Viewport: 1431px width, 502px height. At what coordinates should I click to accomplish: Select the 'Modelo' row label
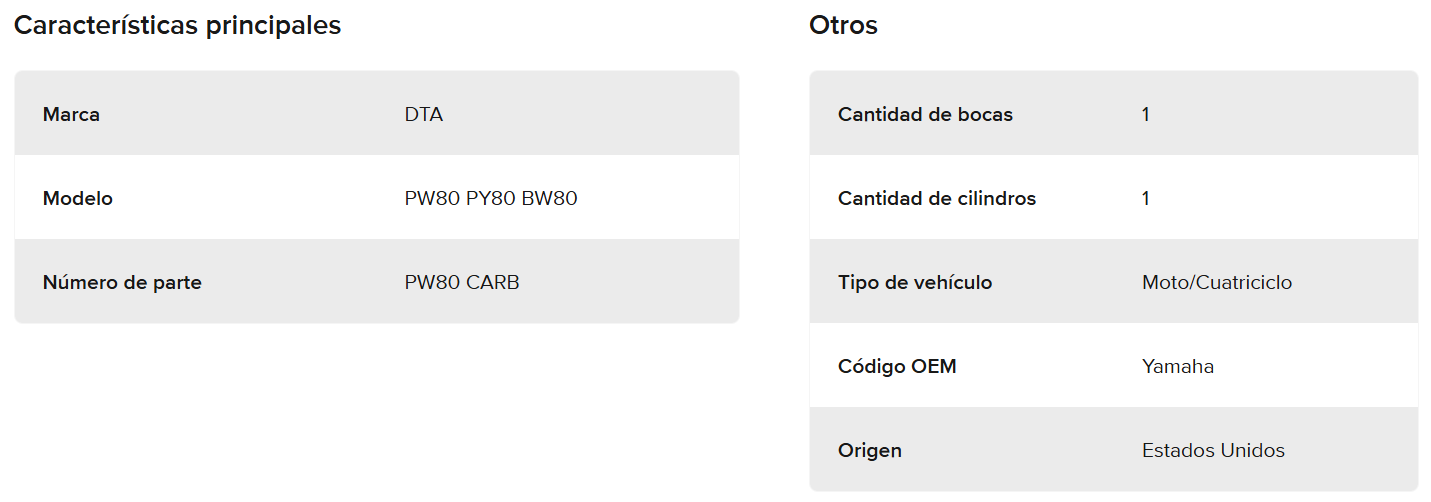(x=77, y=198)
